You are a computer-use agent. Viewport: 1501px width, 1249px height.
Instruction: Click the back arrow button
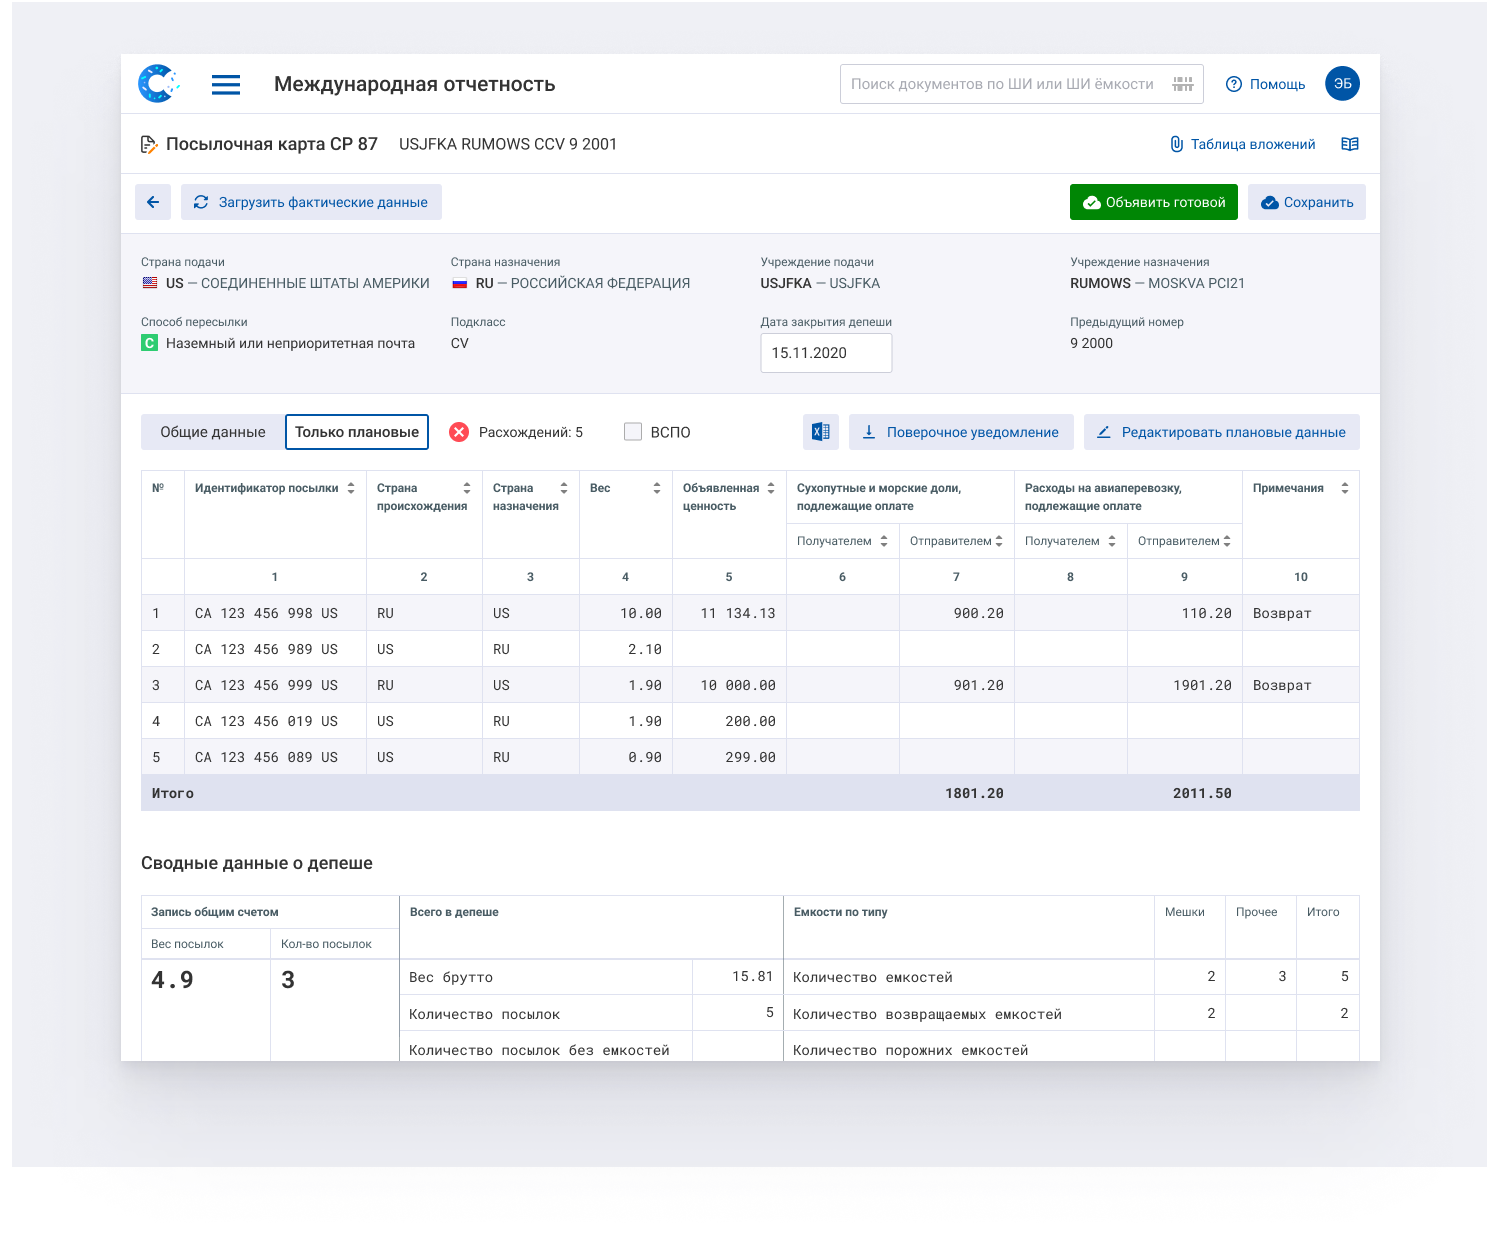tap(153, 202)
